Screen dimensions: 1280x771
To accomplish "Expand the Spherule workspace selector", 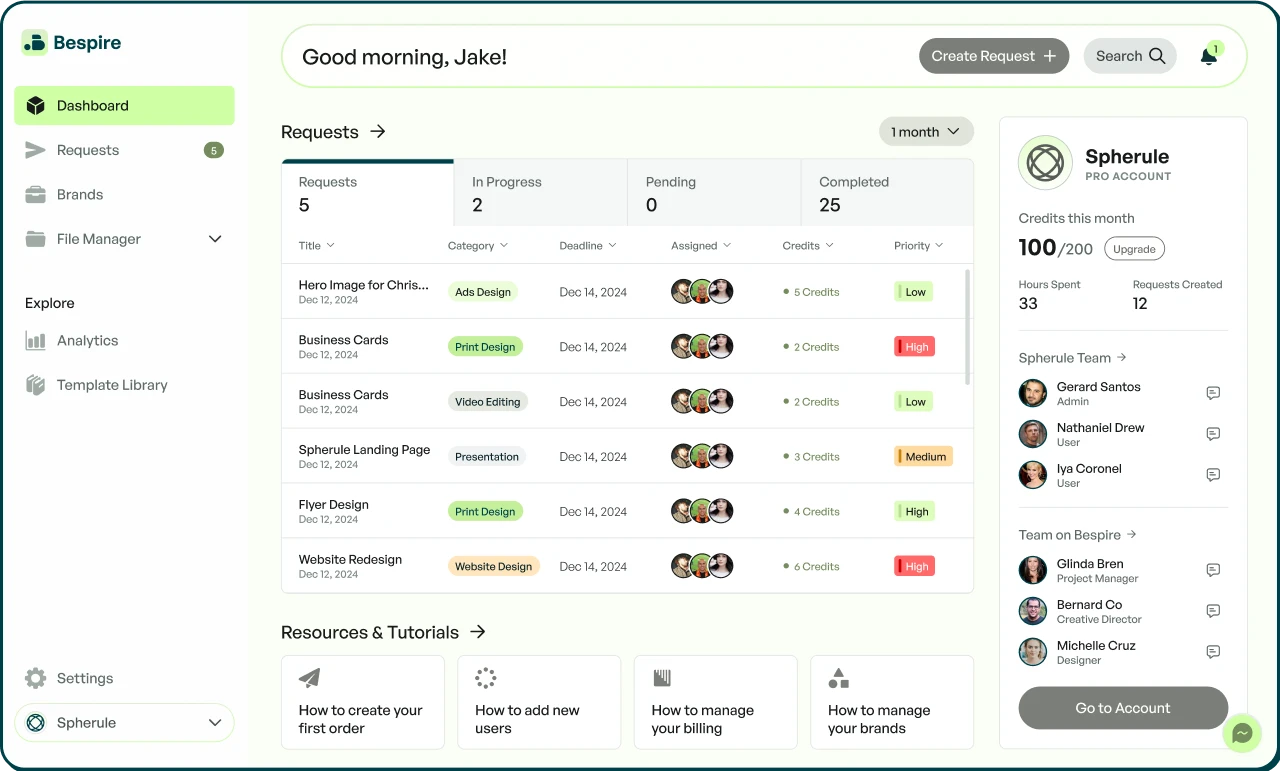I will pos(124,722).
